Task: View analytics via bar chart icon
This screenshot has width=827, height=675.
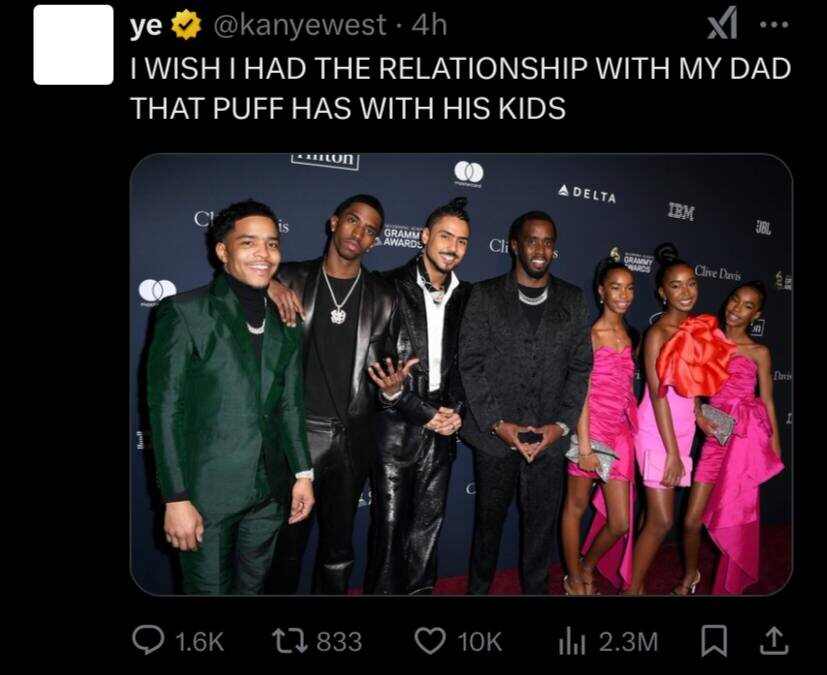Action: point(572,642)
